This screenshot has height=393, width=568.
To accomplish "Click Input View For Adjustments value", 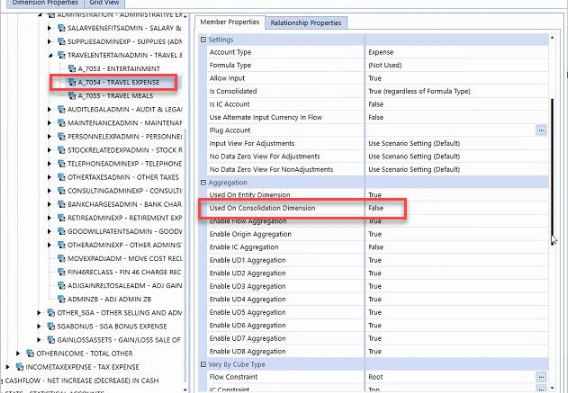I will (414, 143).
